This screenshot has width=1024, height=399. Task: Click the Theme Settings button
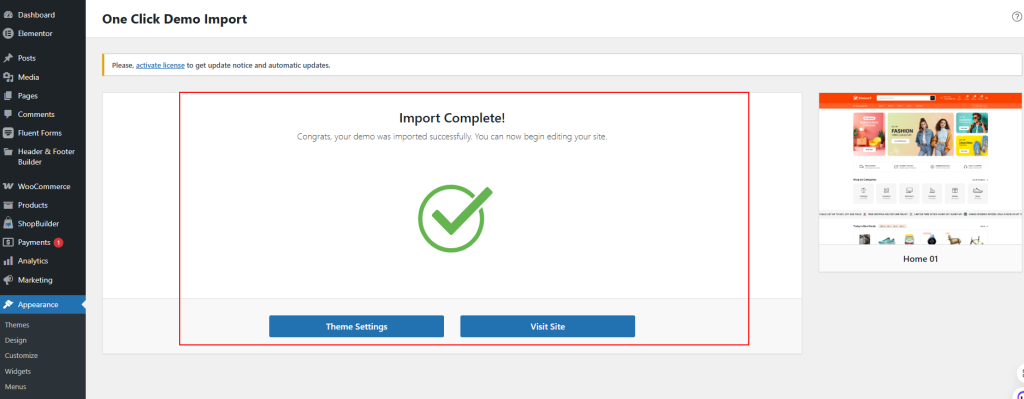357,327
